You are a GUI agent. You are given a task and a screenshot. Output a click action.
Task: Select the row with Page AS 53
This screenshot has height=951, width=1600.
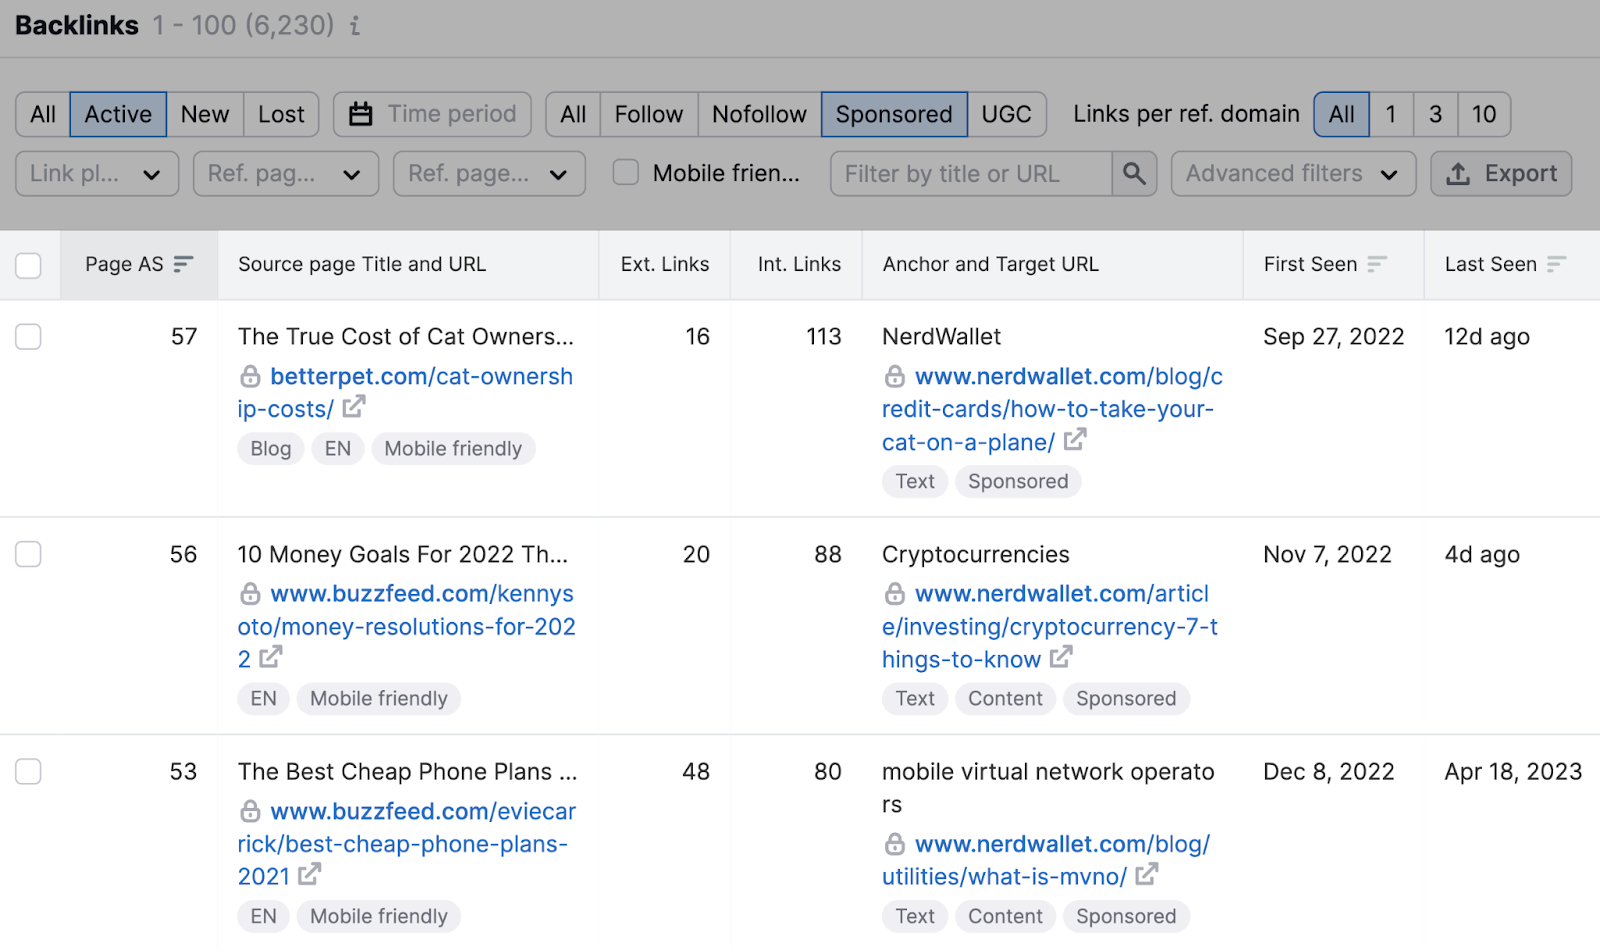[28, 771]
